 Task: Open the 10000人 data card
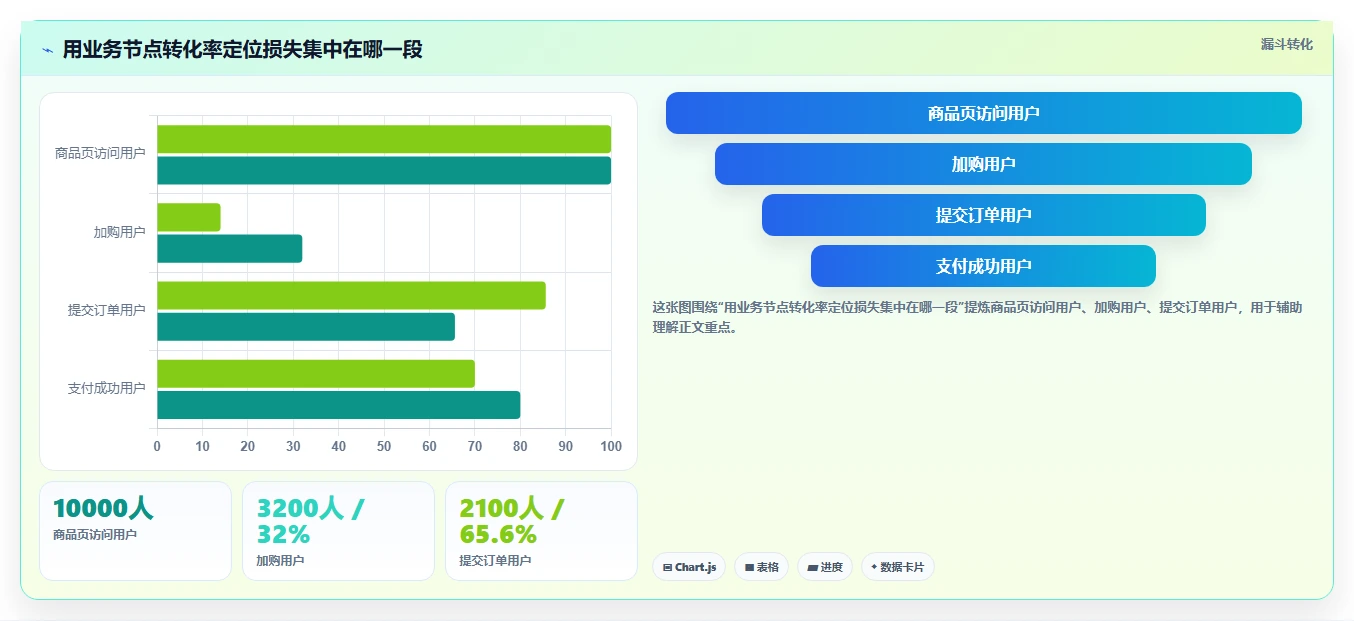[x=135, y=531]
